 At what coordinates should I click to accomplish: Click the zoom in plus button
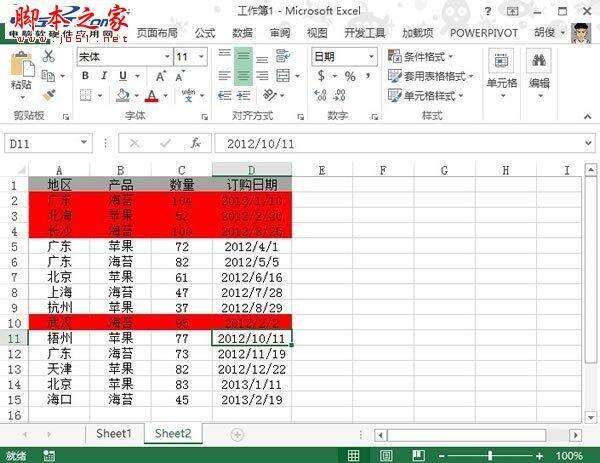(539, 455)
